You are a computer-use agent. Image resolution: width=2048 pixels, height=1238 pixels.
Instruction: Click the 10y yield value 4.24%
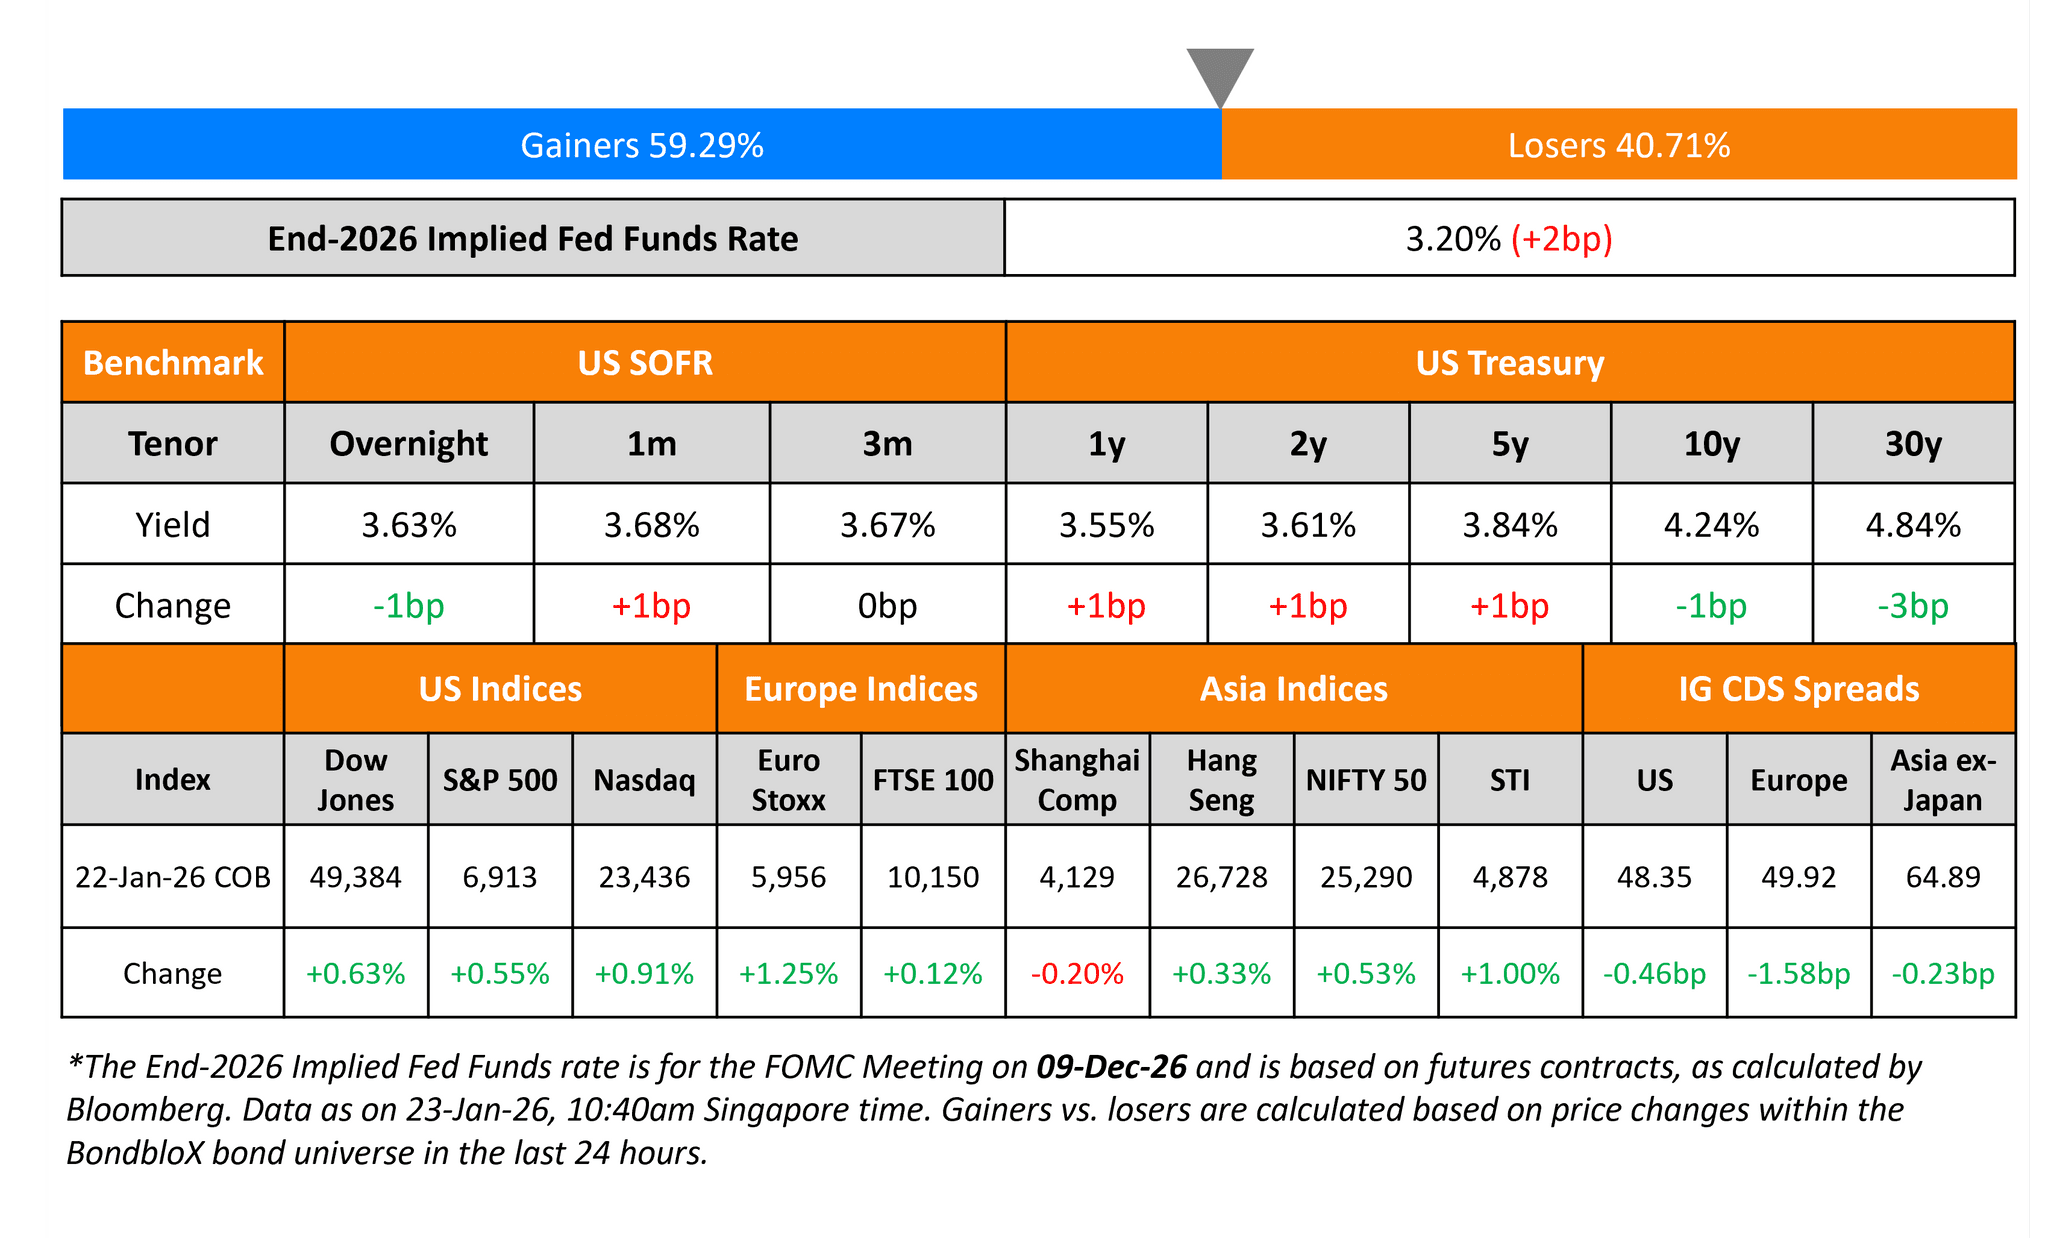pos(1711,525)
